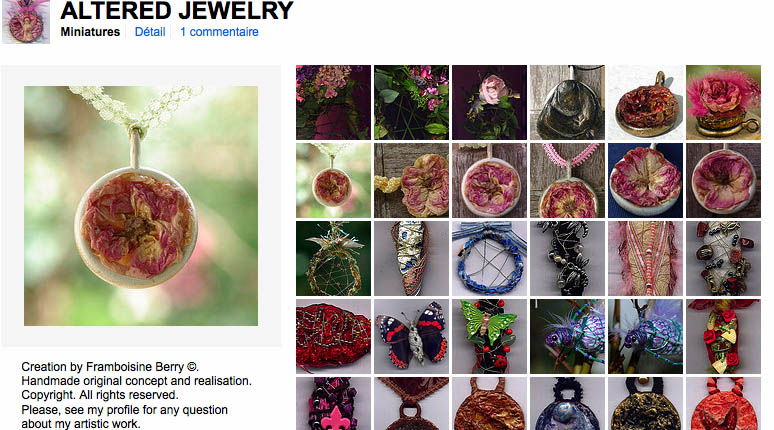
Task: Open the red admiral butterfly brooch thumbnail
Action: pos(411,336)
